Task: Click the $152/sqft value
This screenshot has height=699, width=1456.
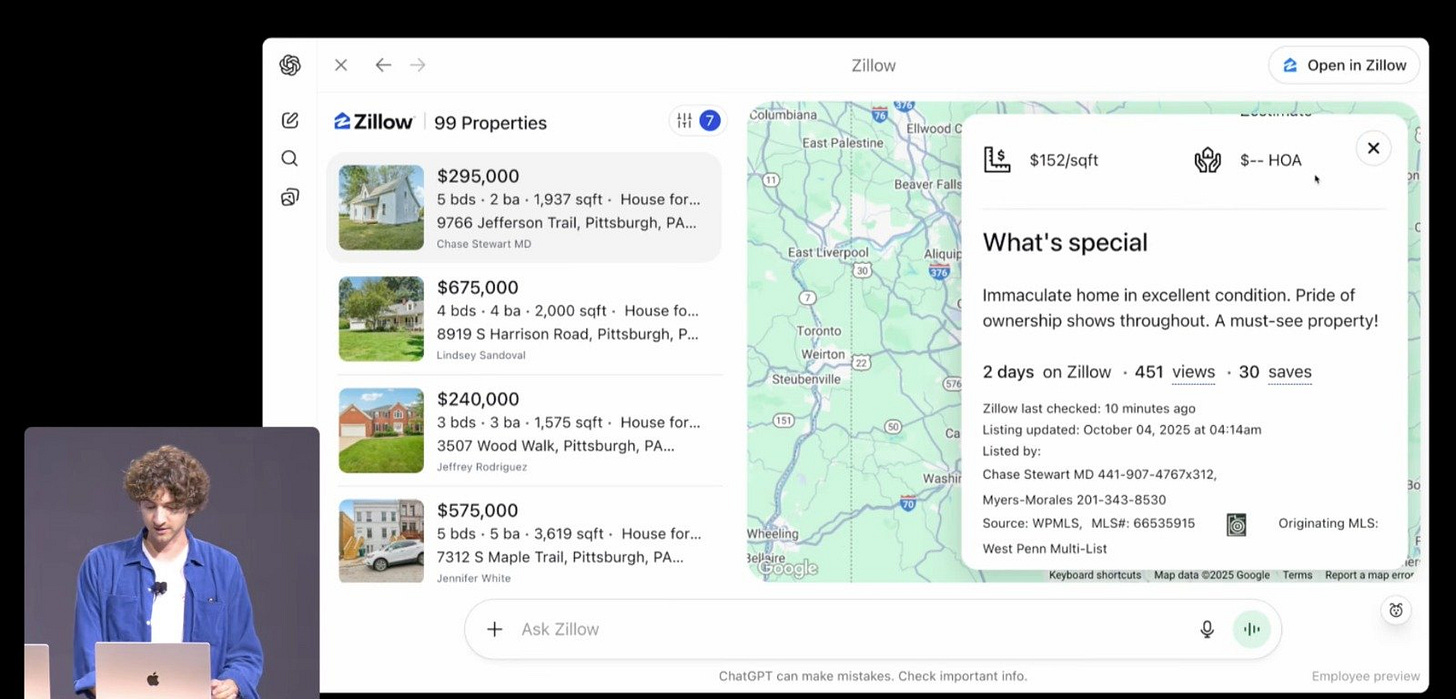Action: point(1064,160)
